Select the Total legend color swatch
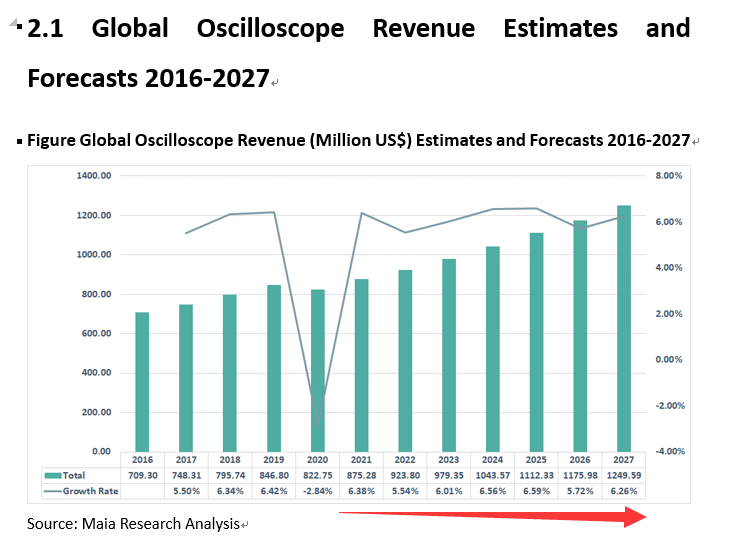 click(x=52, y=475)
